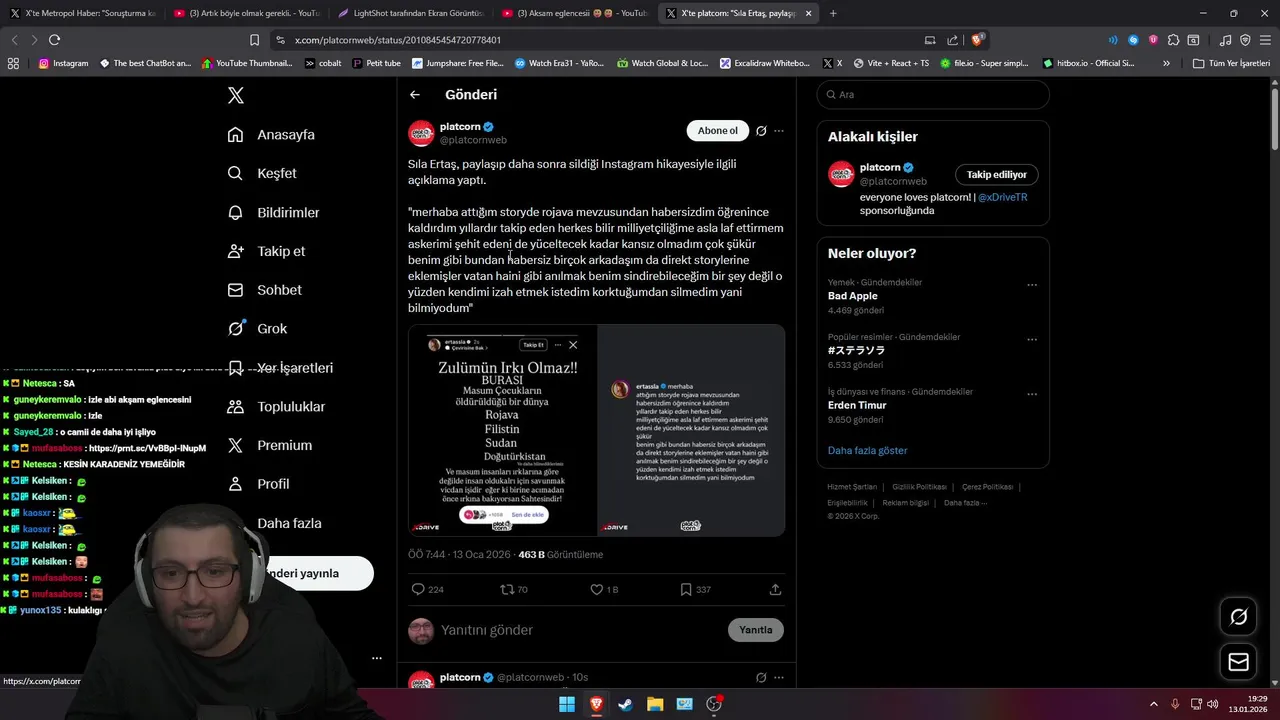Open Instagram bookmark
Screen dimensions: 1280x720
click(x=63, y=63)
